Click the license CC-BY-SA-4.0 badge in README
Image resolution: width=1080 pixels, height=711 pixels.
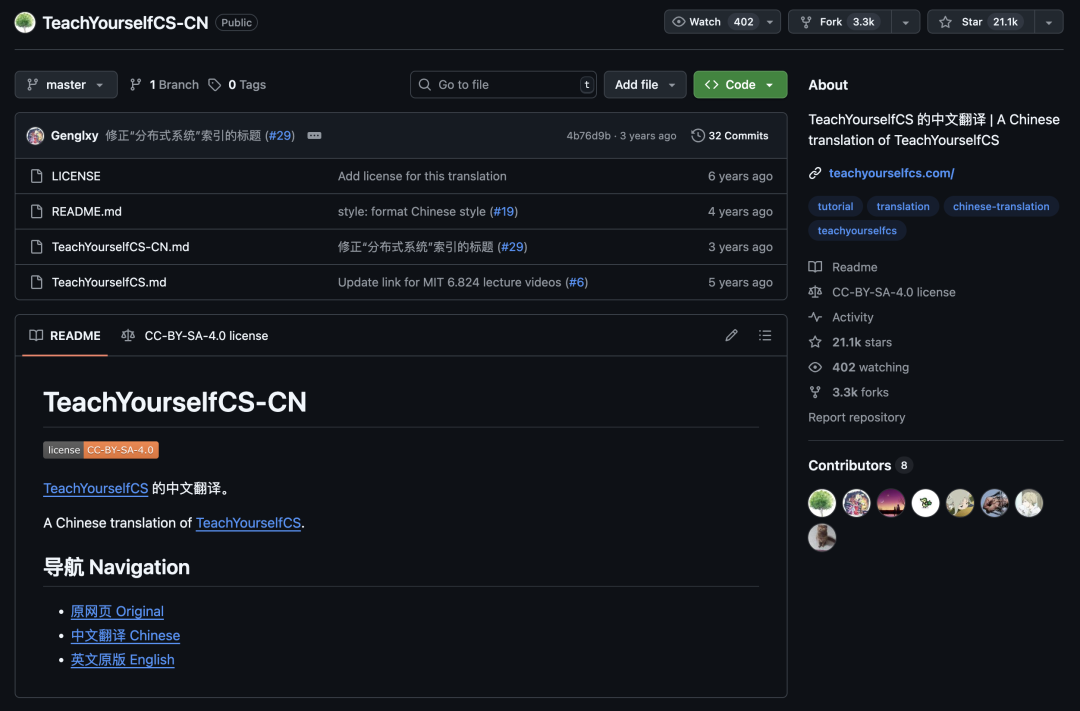[101, 450]
